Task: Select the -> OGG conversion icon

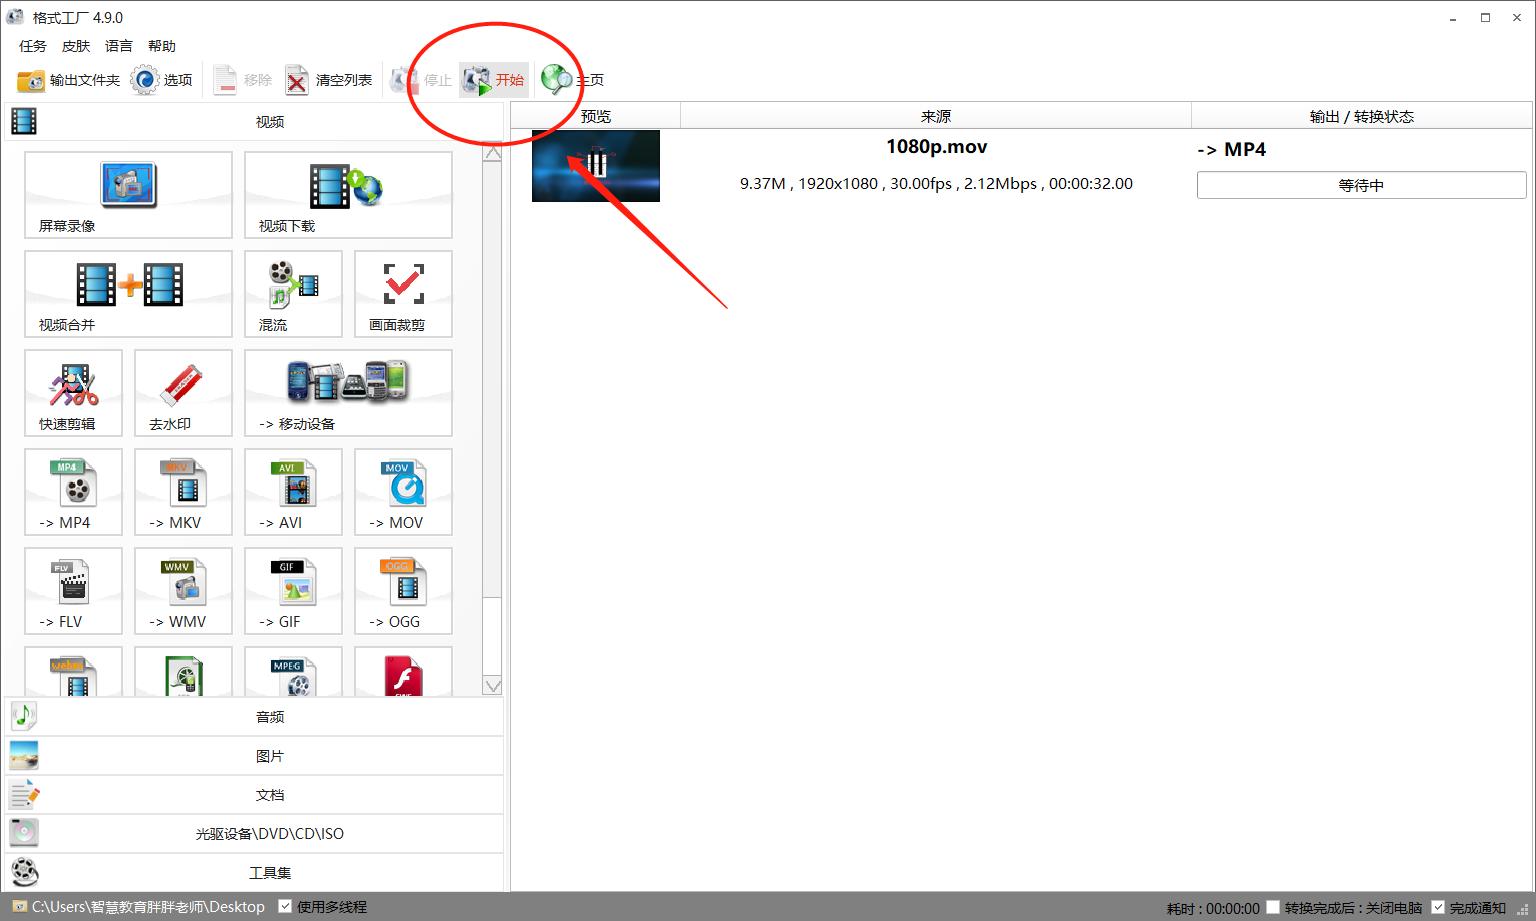Action: pyautogui.click(x=403, y=591)
